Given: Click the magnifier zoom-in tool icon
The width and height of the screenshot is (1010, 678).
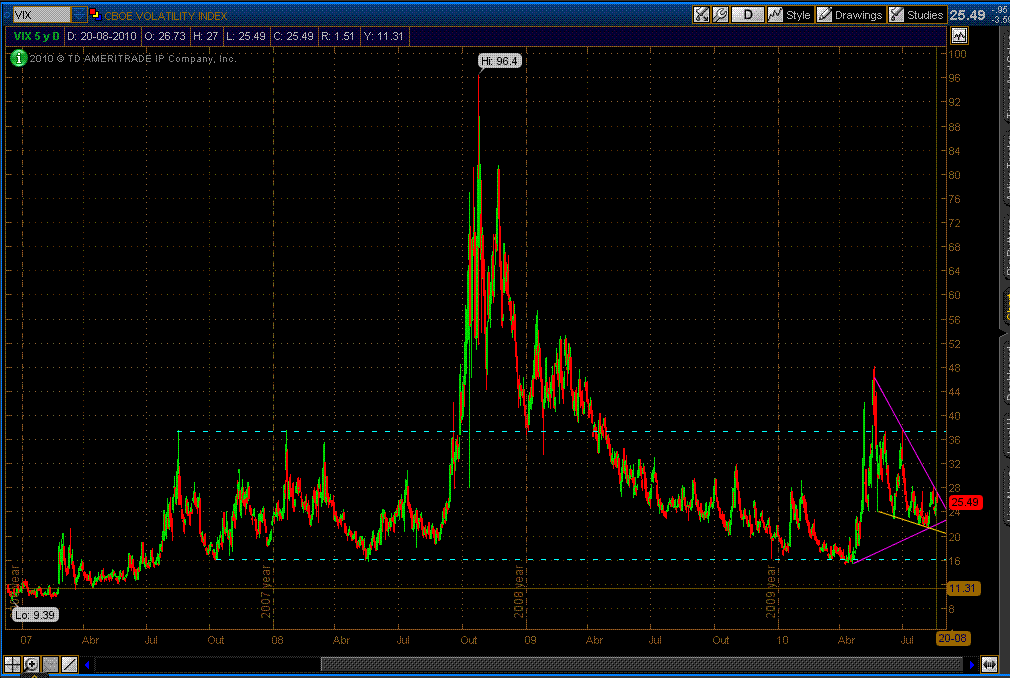Looking at the screenshot, I should (31, 664).
